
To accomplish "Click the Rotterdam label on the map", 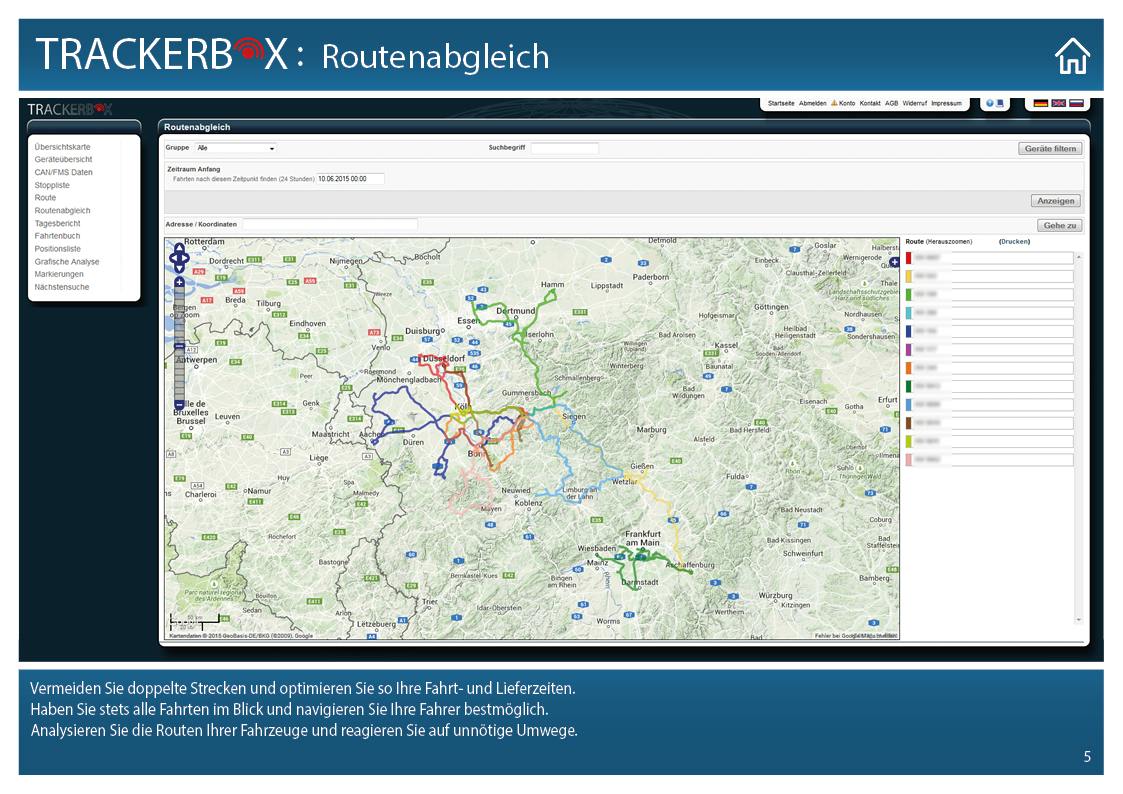I will click(205, 242).
